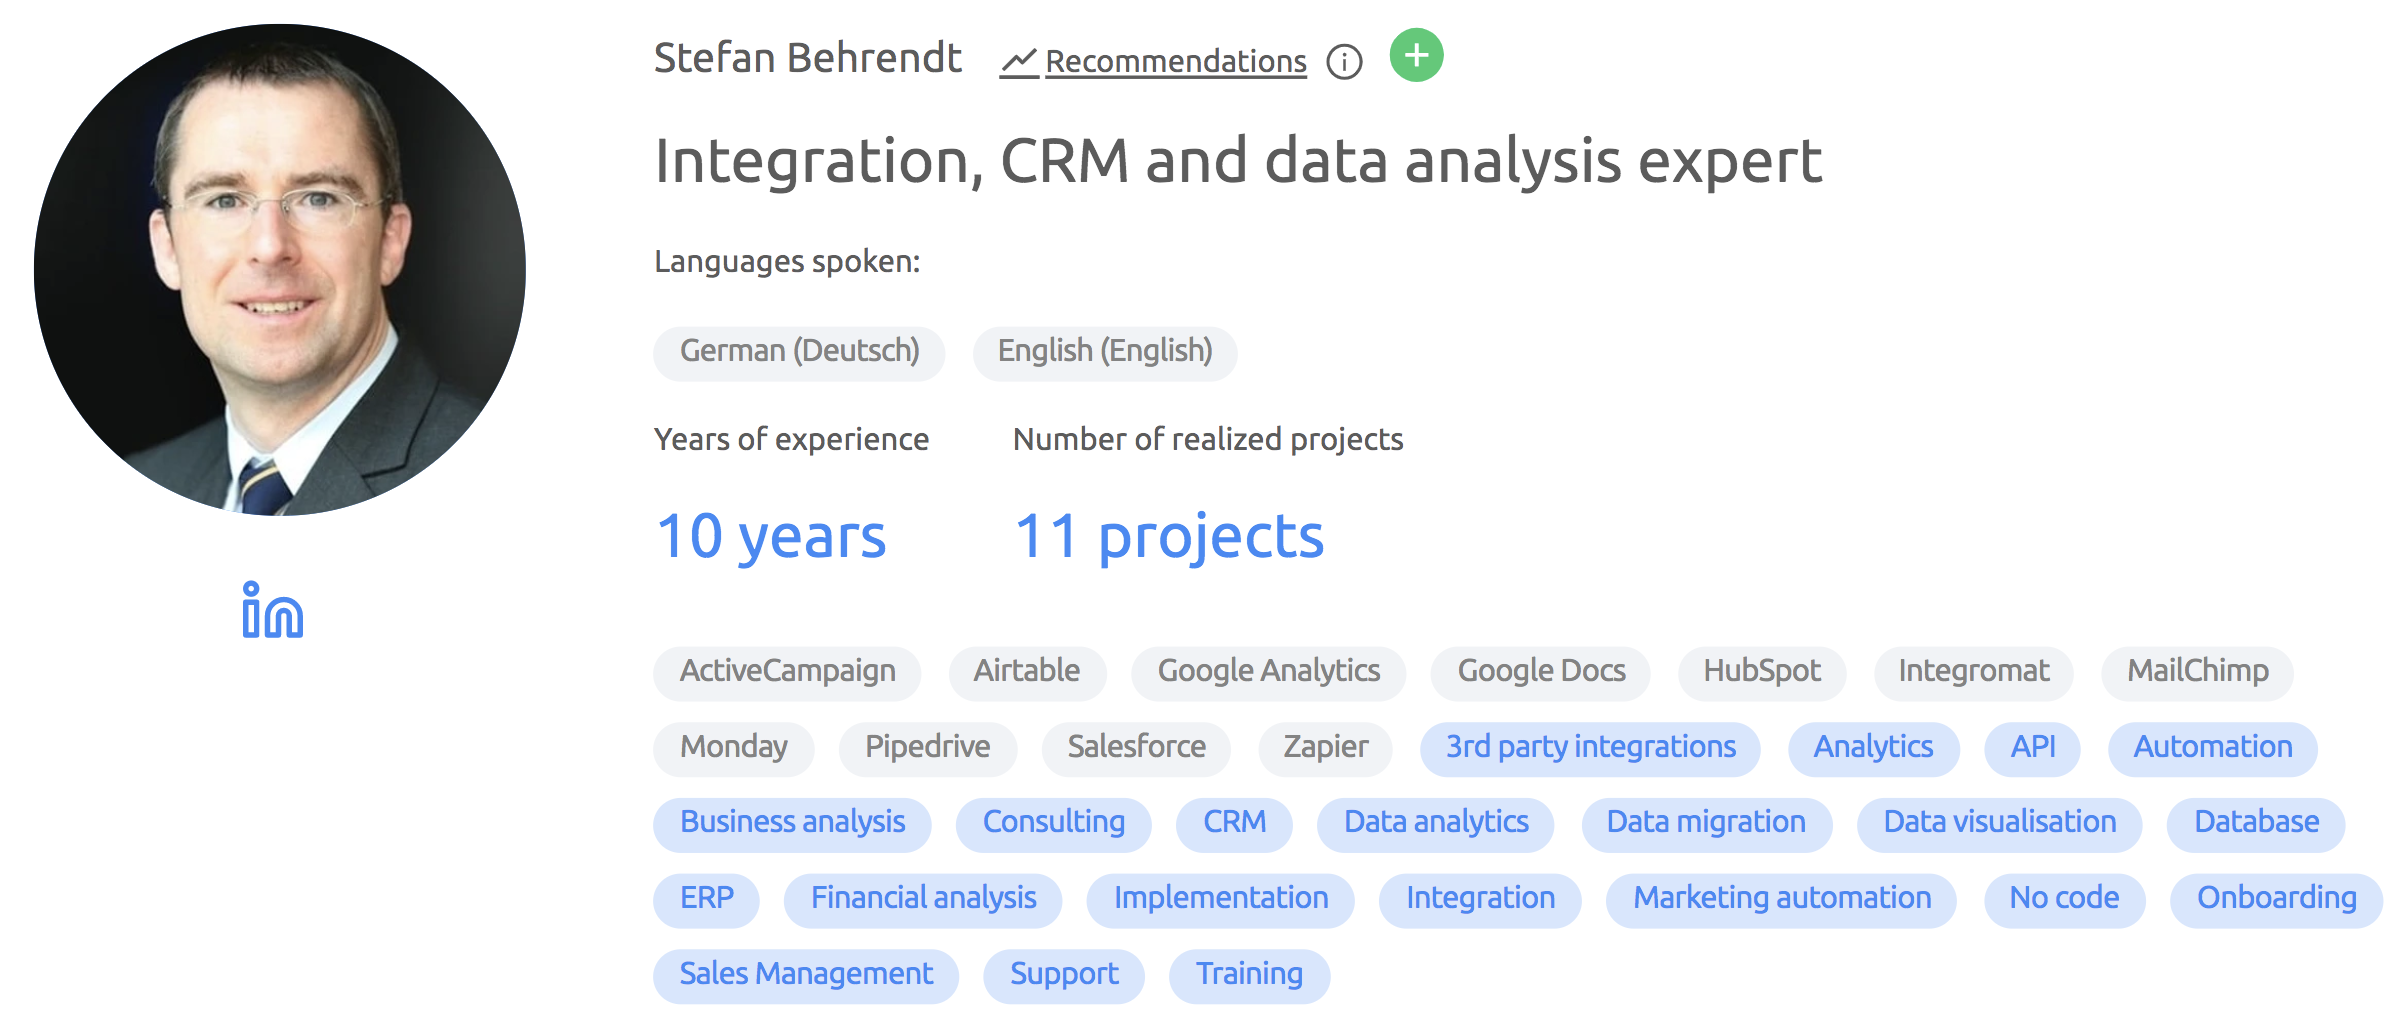Click the Data migration skill tag
The image size is (2400, 1024).
coord(1706,822)
